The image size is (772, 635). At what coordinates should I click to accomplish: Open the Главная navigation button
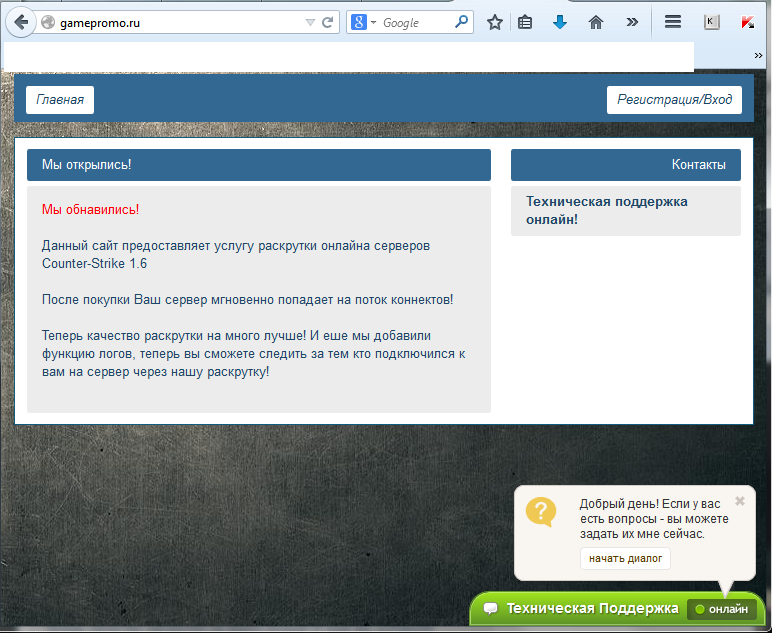pyautogui.click(x=60, y=100)
